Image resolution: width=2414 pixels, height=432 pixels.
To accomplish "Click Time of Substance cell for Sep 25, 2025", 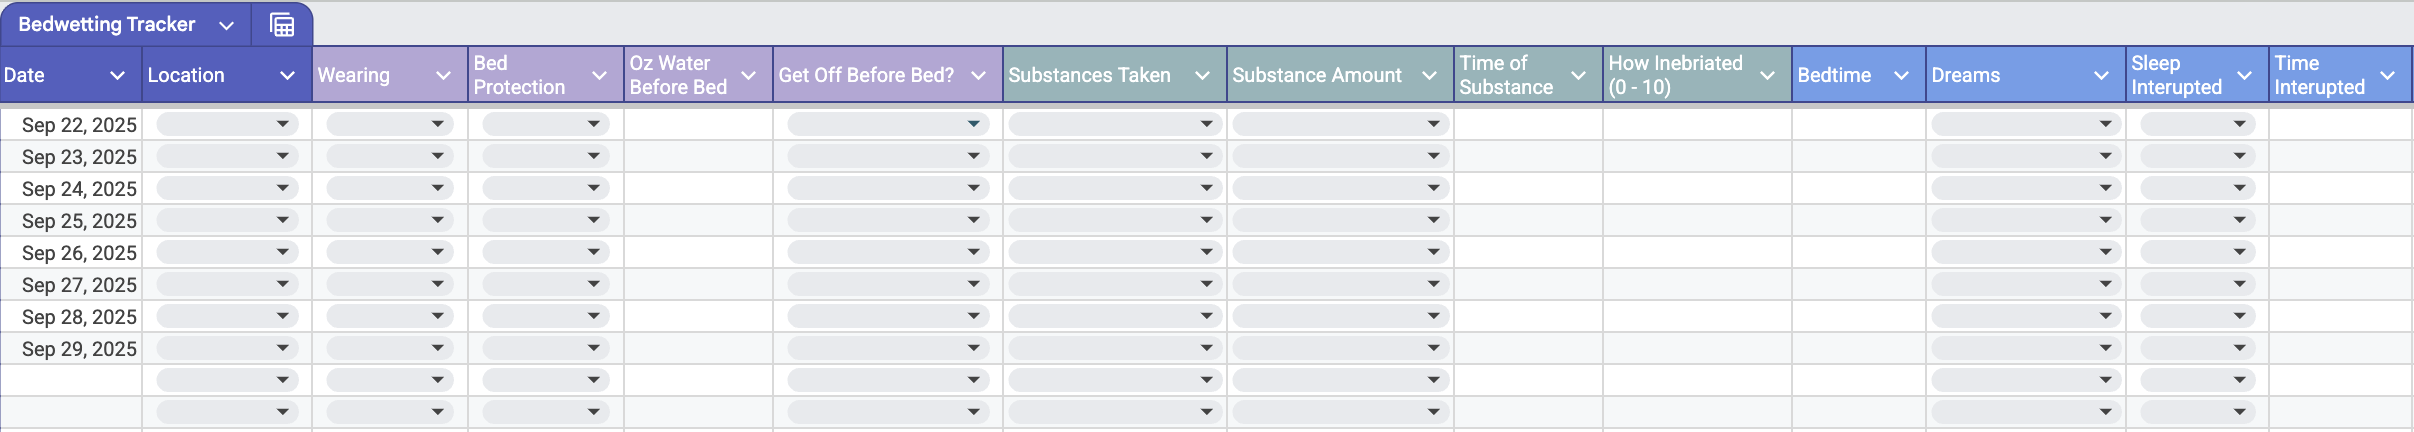I will coord(1527,220).
